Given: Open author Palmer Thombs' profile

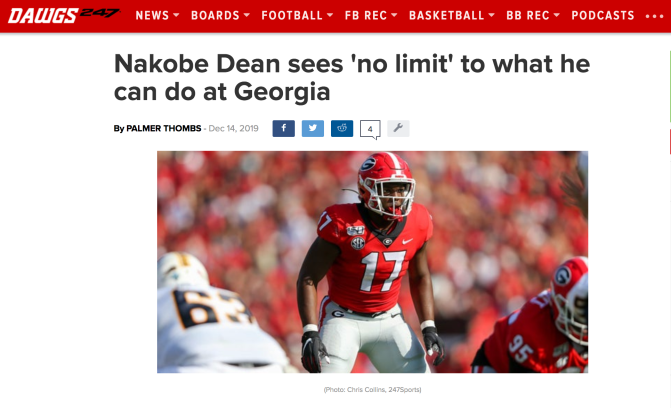Looking at the screenshot, I should (x=163, y=128).
